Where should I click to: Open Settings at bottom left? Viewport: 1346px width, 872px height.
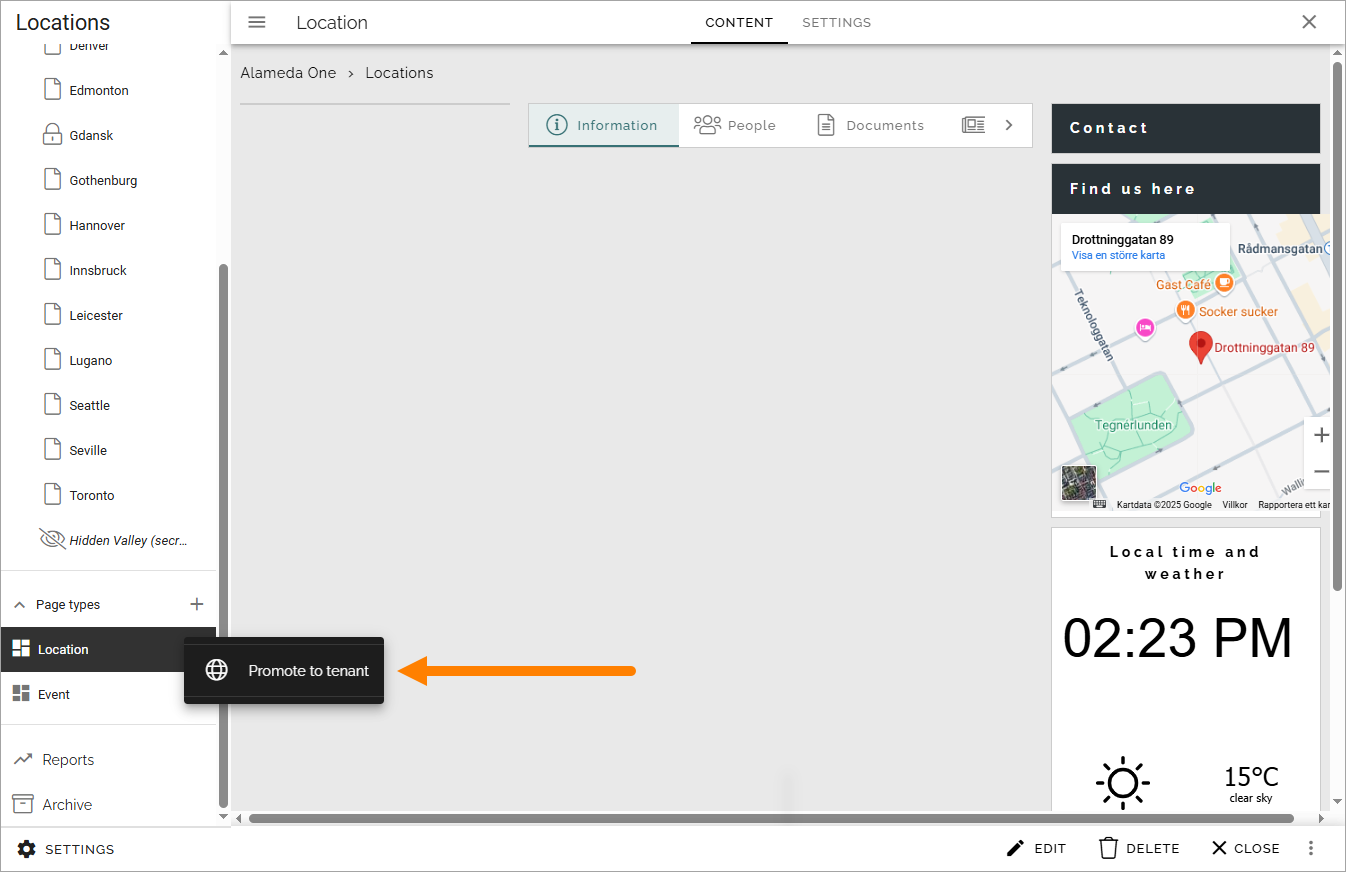[x=66, y=849]
